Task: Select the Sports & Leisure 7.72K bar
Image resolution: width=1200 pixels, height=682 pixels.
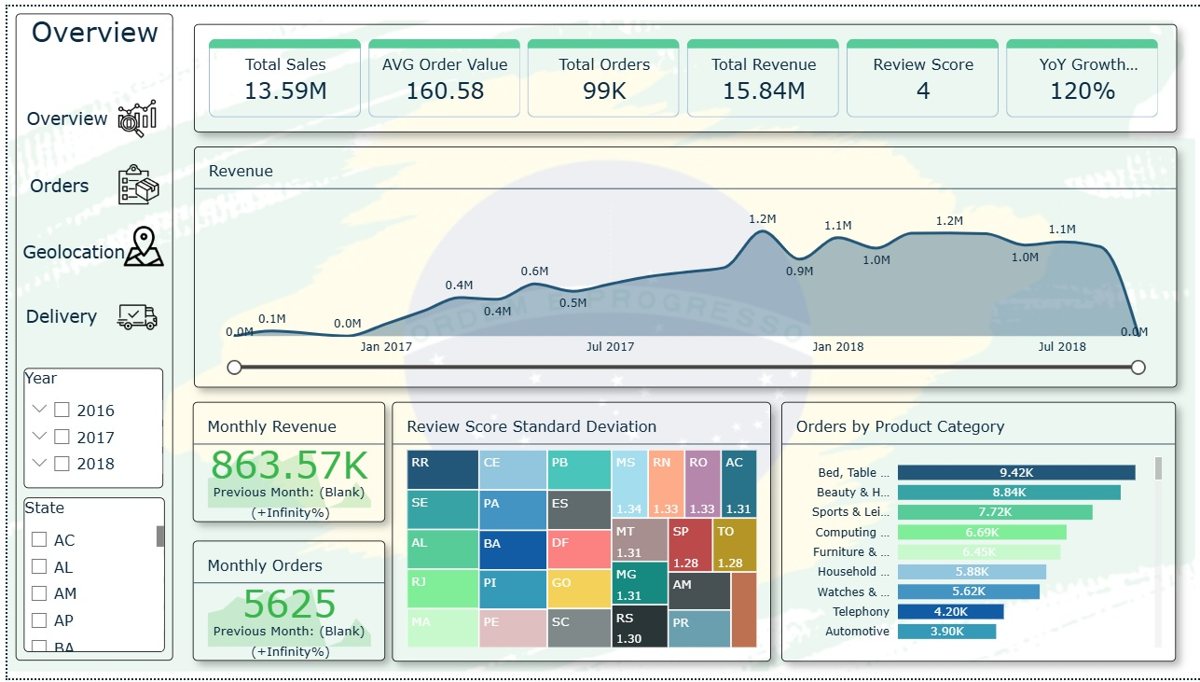Action: 995,512
